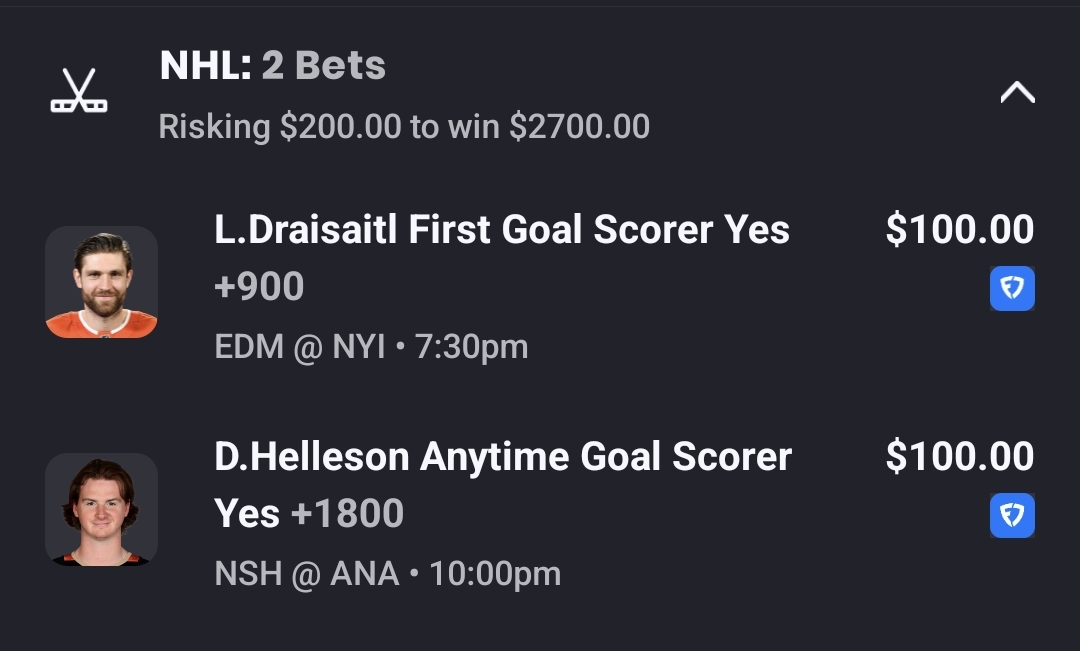Open the D.Helleson Anytime Goal Scorer bet
Viewport: 1080px width, 651px height.
[503, 457]
